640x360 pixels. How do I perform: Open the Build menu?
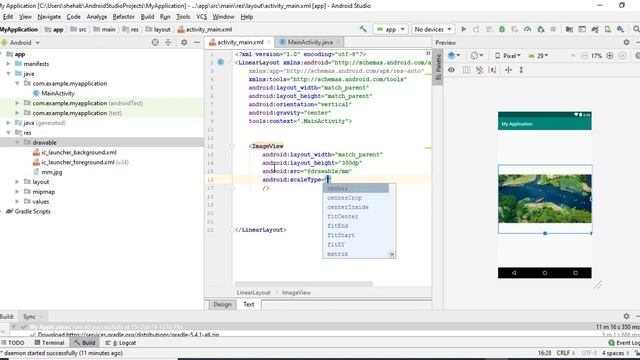tap(147, 17)
